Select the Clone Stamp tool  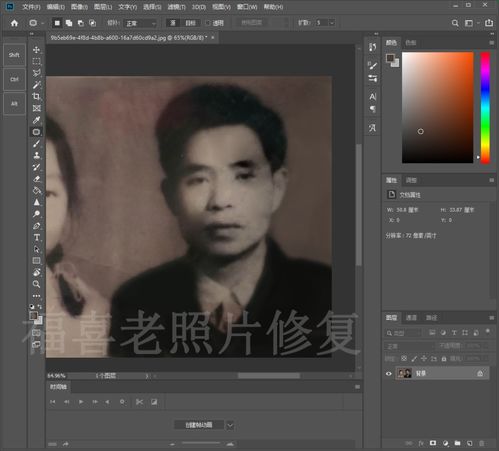(x=37, y=155)
